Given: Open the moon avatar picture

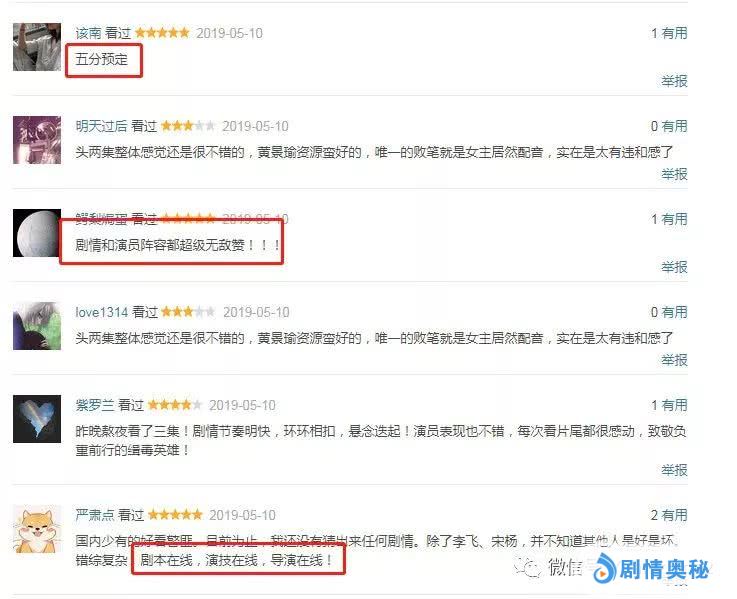Looking at the screenshot, I should pos(37,233).
